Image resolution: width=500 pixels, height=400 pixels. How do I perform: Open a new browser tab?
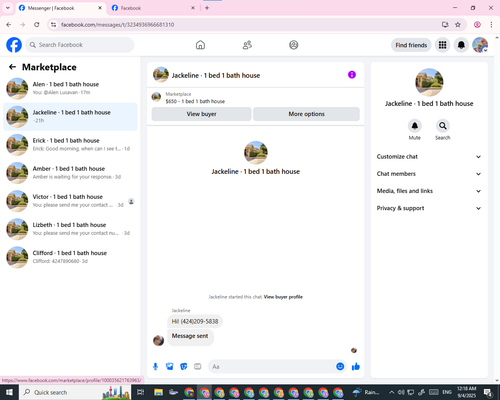click(x=207, y=8)
